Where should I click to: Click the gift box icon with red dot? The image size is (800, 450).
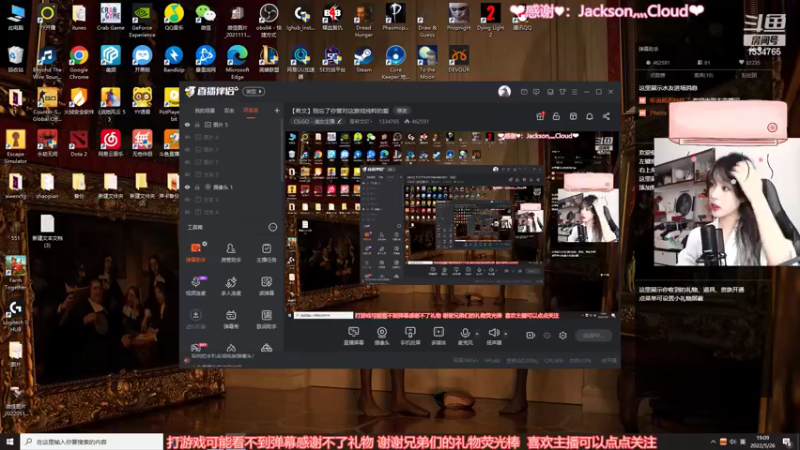click(540, 116)
